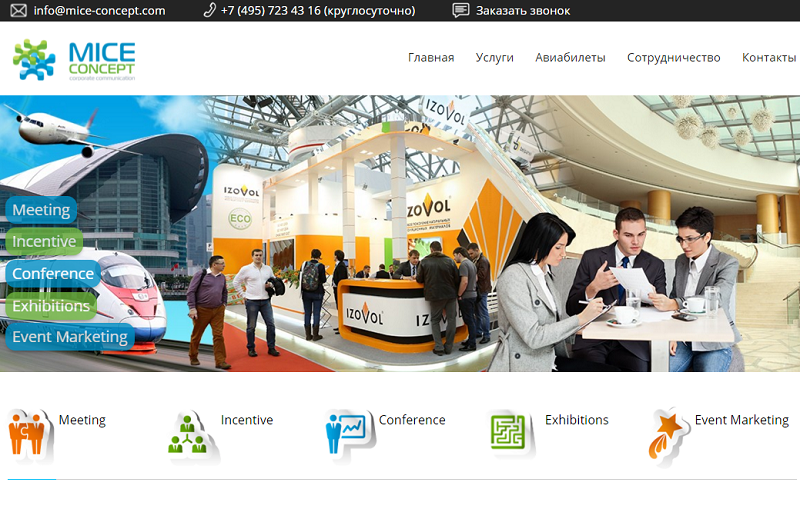The height and width of the screenshot is (512, 800).
Task: Go to Авиабилеты page
Action: tap(570, 58)
